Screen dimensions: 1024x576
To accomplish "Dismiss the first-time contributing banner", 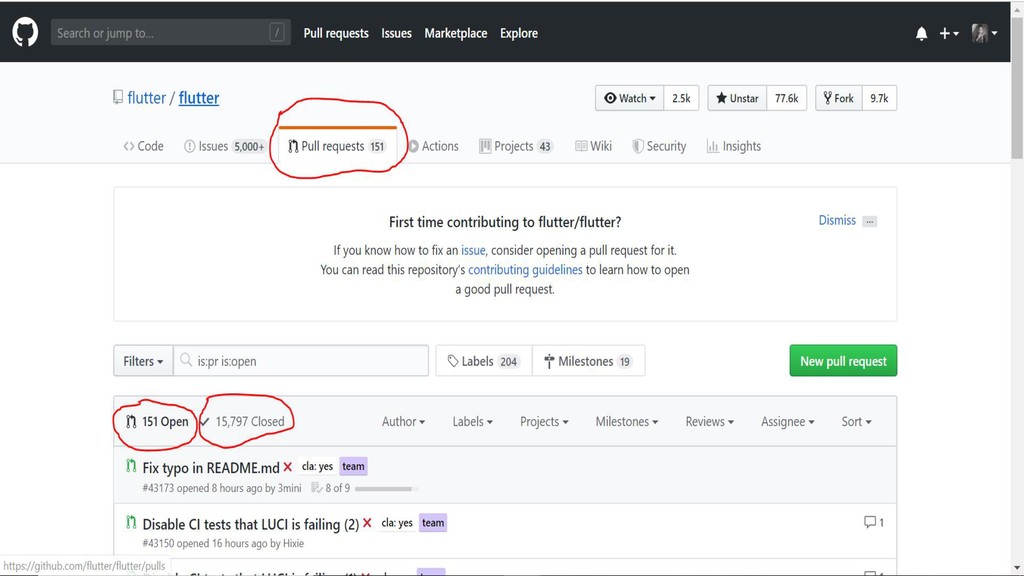I will [837, 220].
